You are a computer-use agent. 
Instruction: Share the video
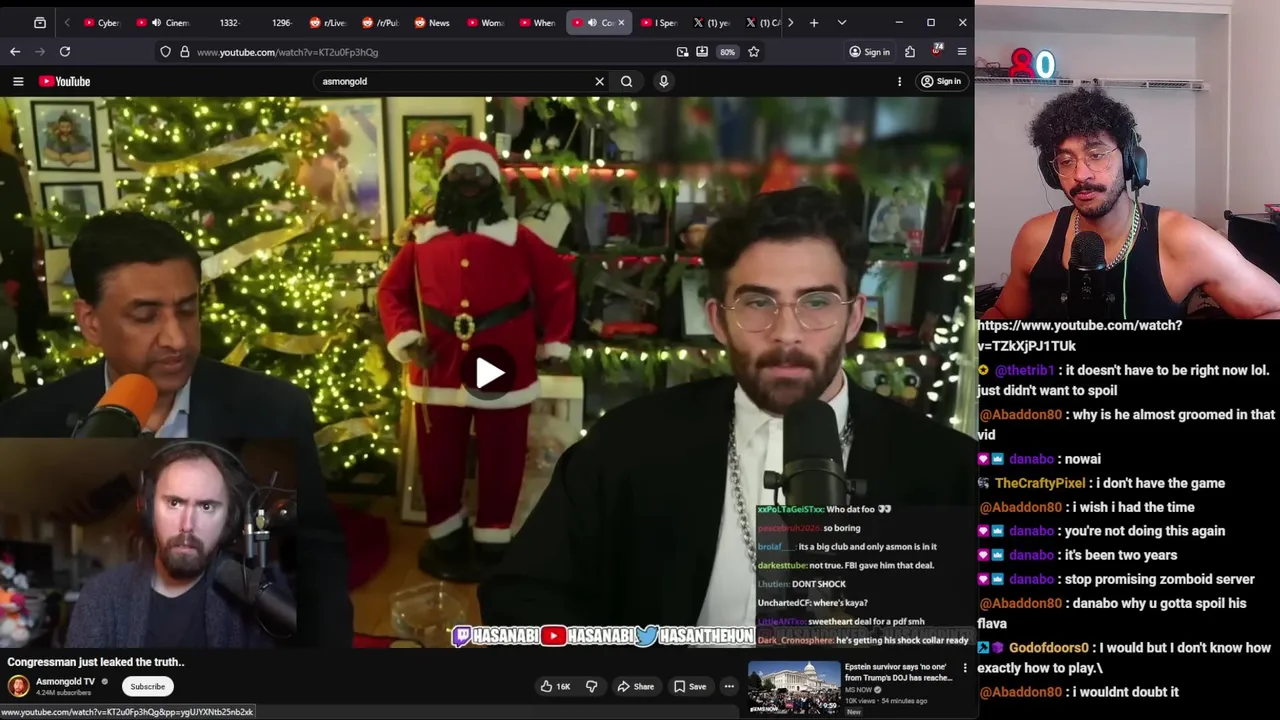[x=635, y=686]
